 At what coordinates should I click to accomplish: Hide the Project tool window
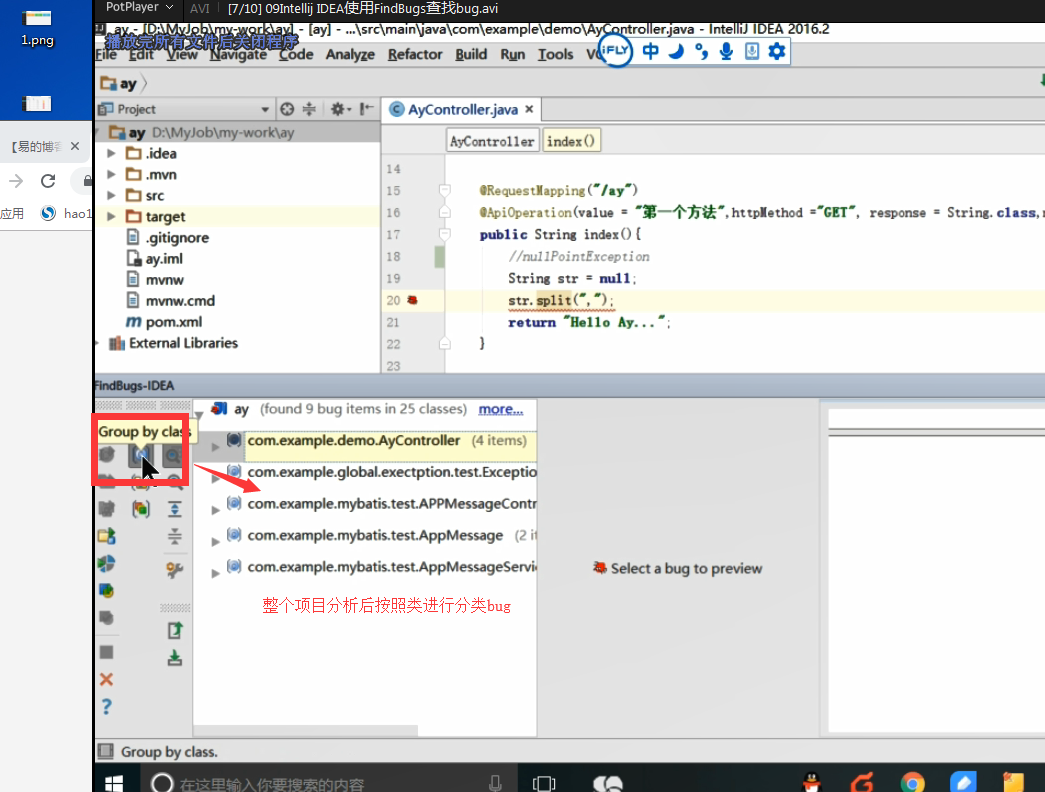click(x=367, y=109)
